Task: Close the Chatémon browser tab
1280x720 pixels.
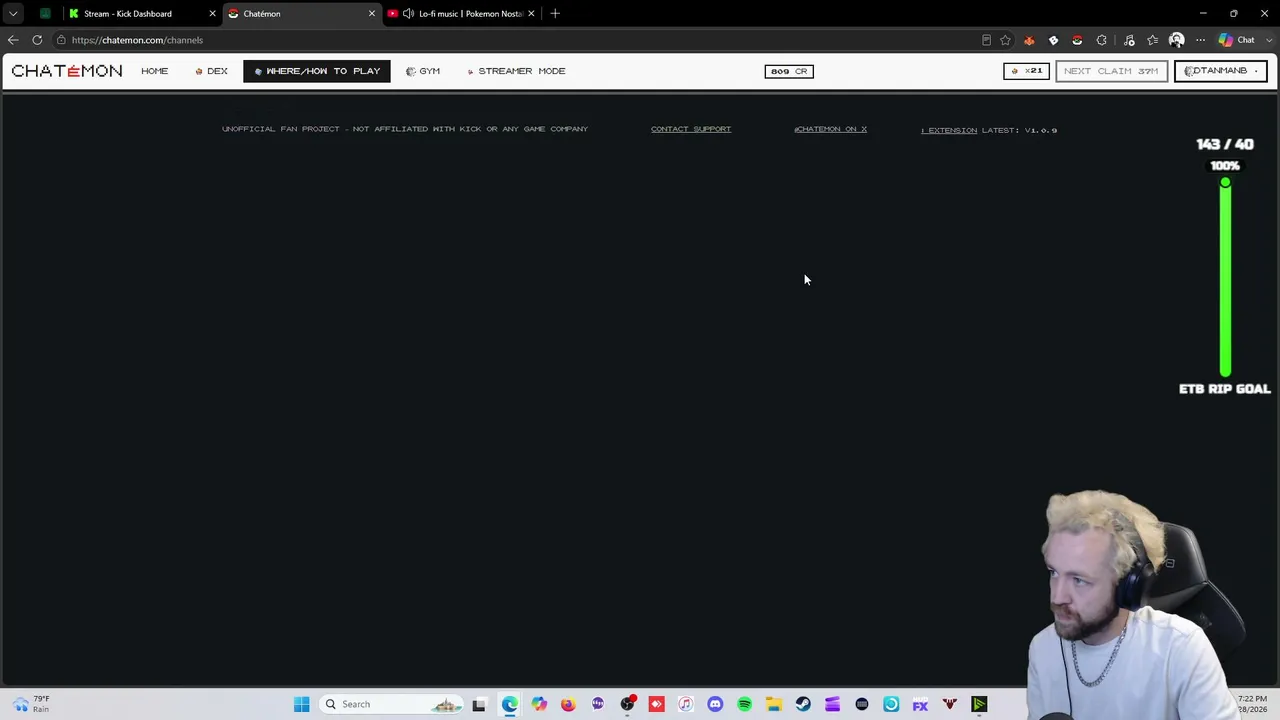Action: (372, 14)
